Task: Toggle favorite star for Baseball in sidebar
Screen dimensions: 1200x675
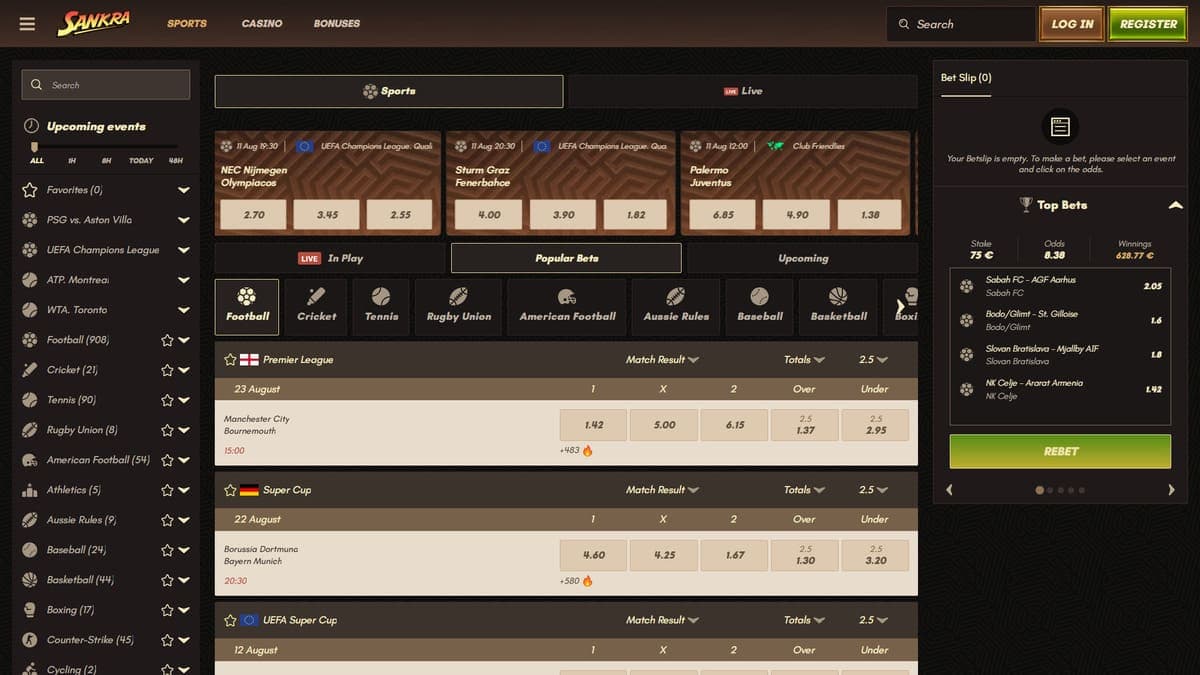Action: (x=168, y=550)
